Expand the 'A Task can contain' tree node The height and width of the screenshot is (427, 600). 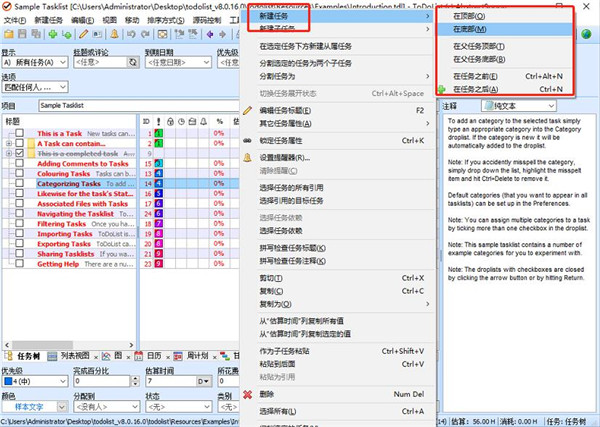(9, 143)
